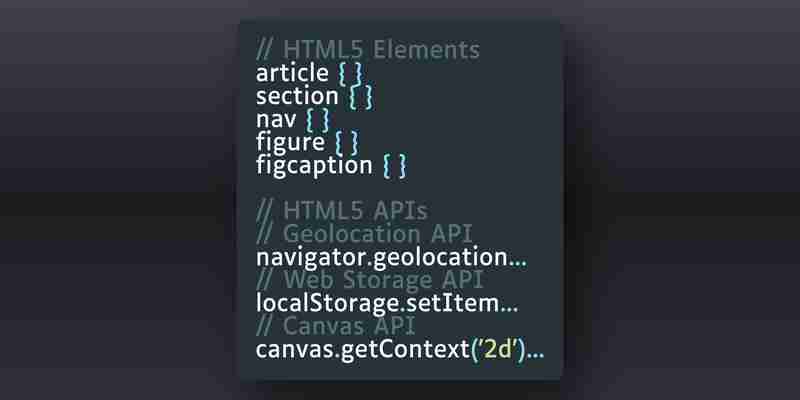Click the word 'section' in the code
The image size is (800, 400).
297,96
